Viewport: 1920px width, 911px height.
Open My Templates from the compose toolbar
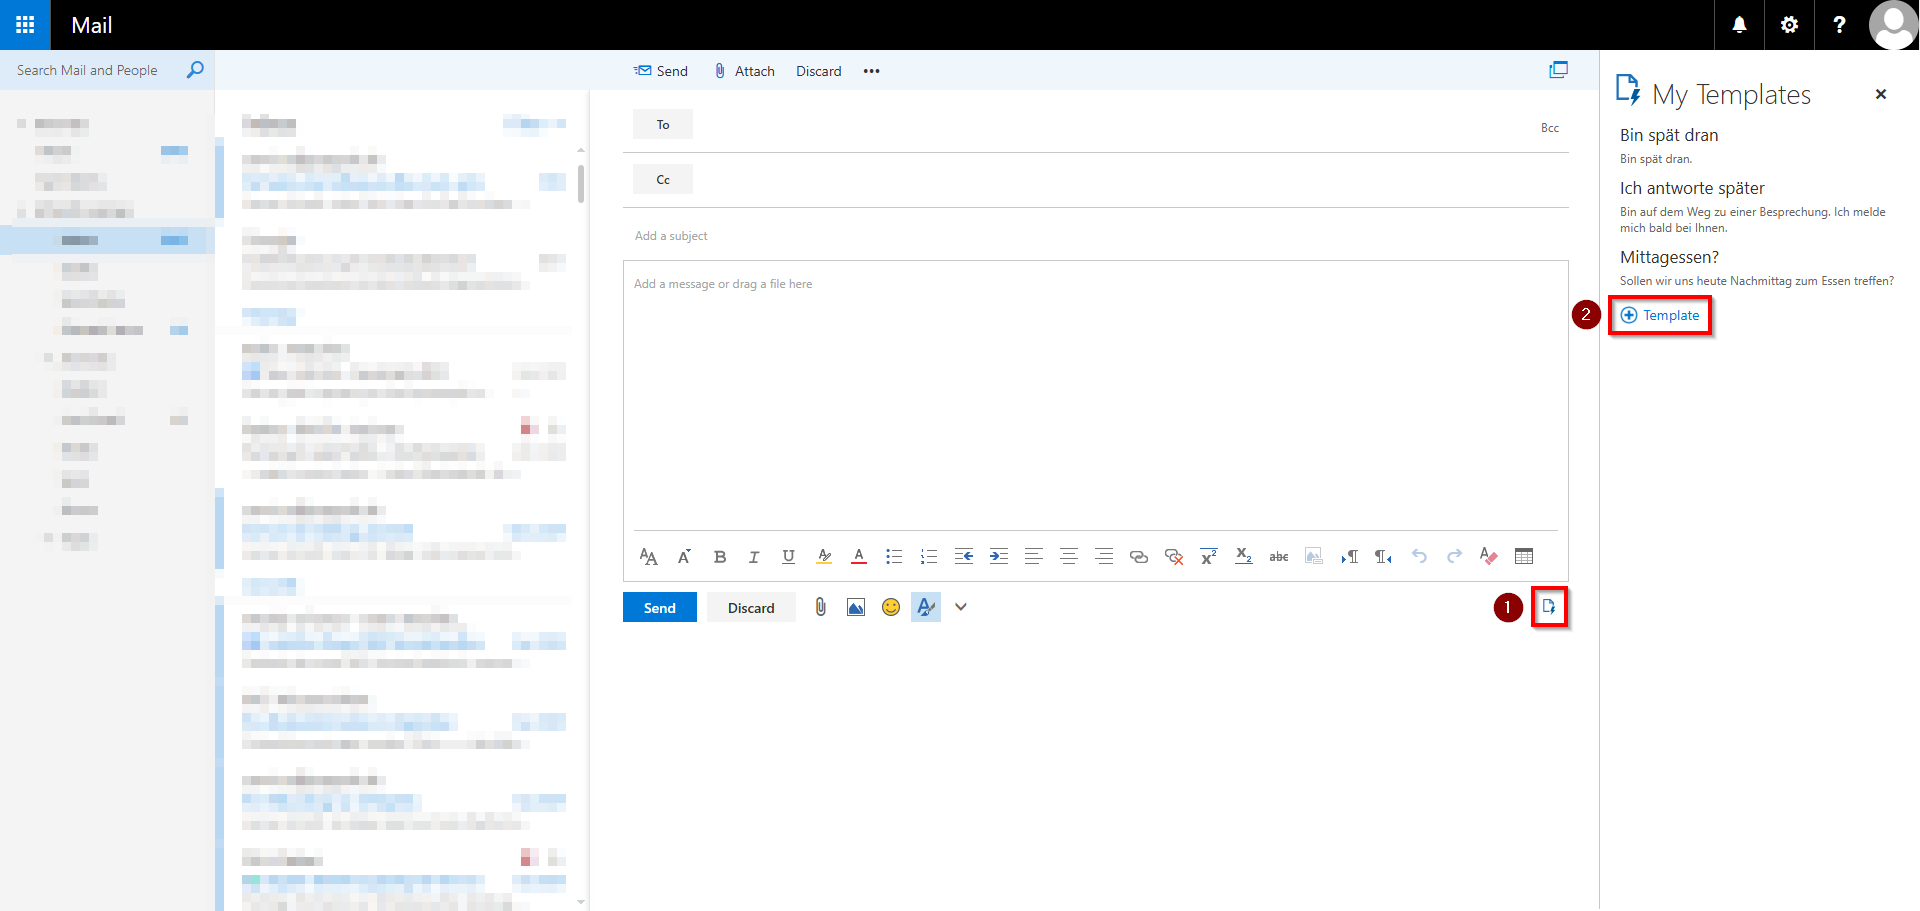coord(1550,606)
